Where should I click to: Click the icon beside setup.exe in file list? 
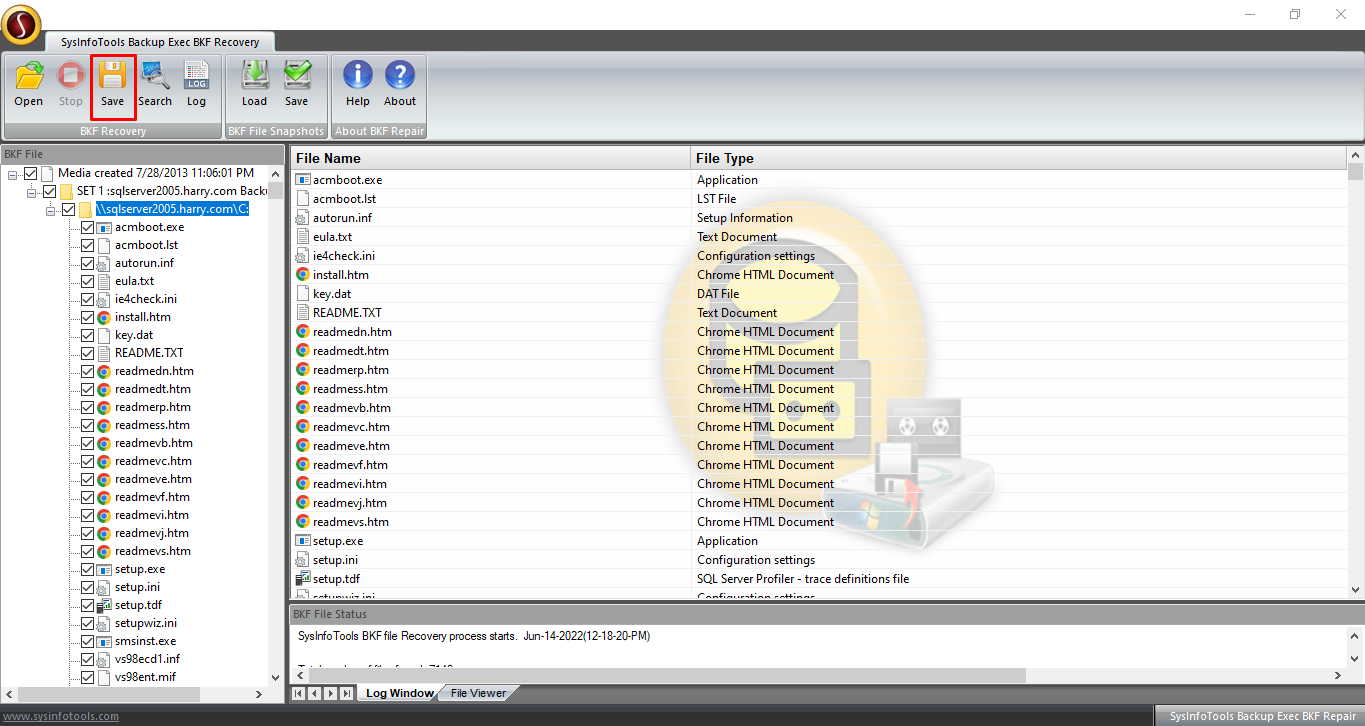[x=303, y=541]
